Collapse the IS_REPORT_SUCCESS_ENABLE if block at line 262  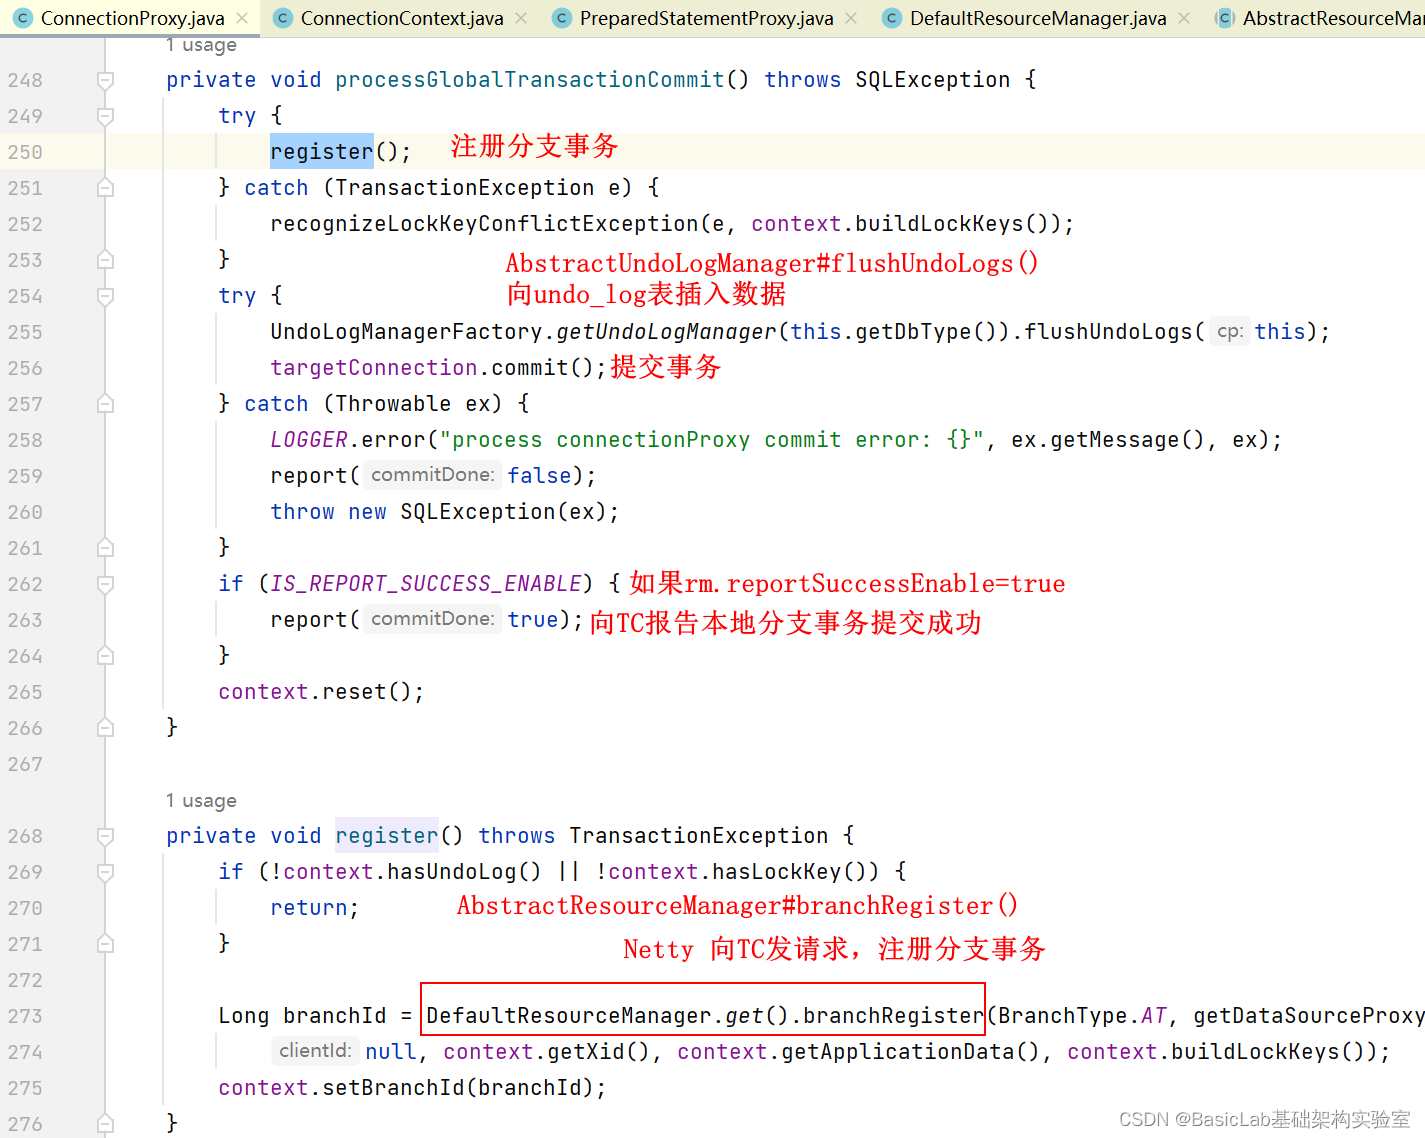105,584
